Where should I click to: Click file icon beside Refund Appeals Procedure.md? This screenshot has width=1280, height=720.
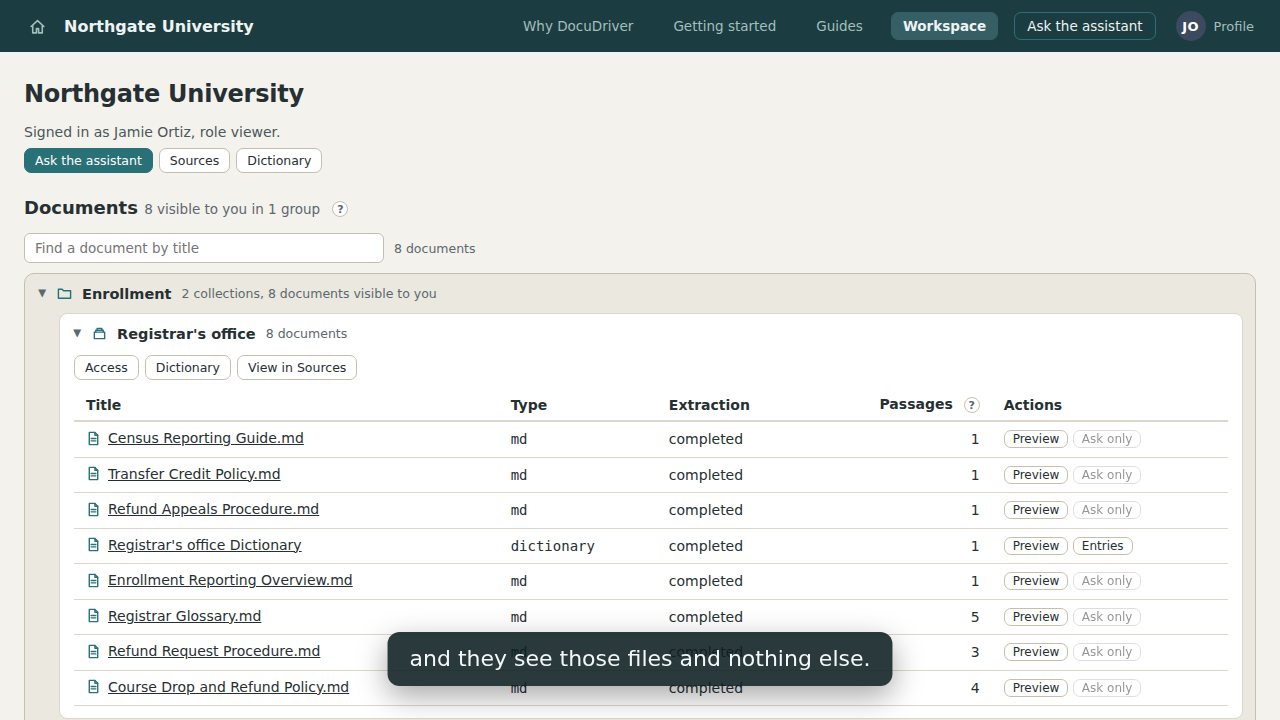[94, 510]
